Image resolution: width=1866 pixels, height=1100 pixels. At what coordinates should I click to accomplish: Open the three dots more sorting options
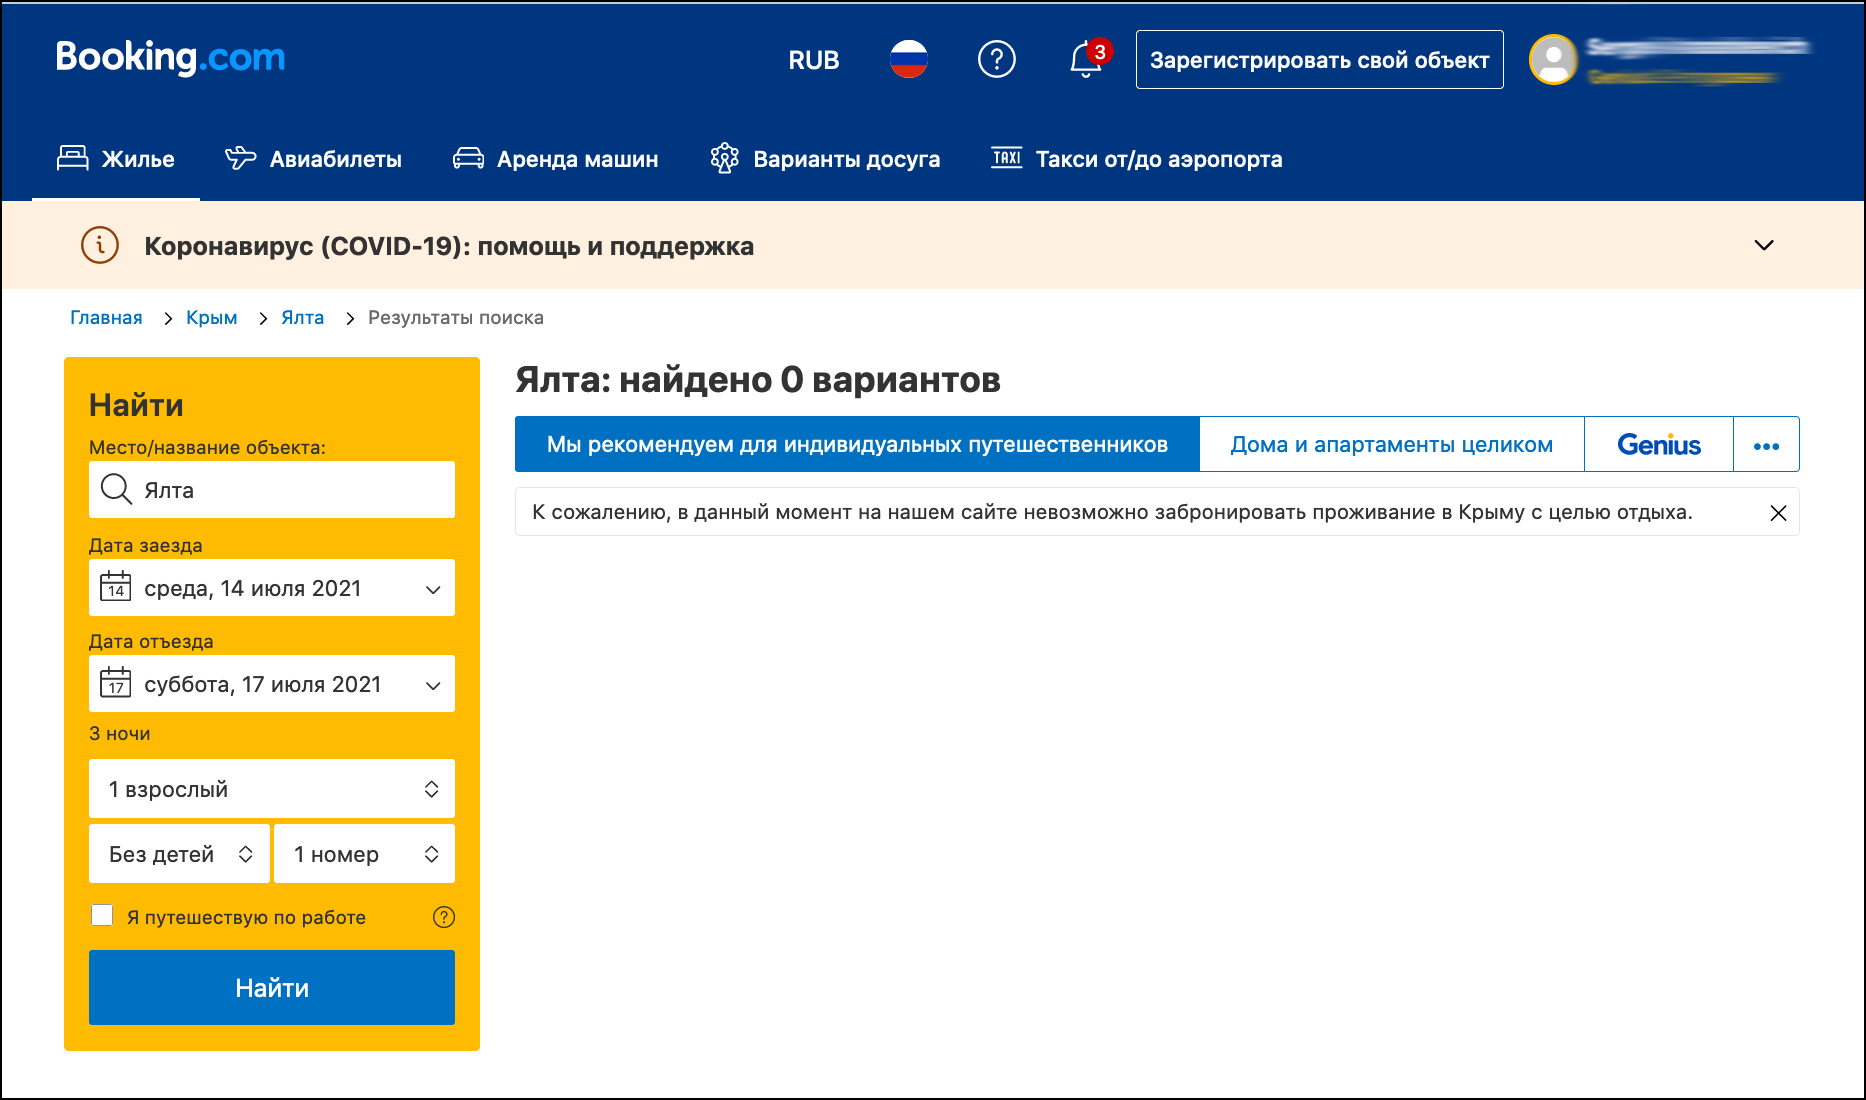[x=1766, y=445]
